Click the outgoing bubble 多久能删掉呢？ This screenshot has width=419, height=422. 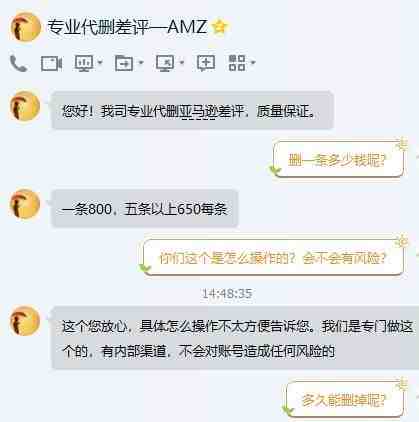pyautogui.click(x=344, y=399)
